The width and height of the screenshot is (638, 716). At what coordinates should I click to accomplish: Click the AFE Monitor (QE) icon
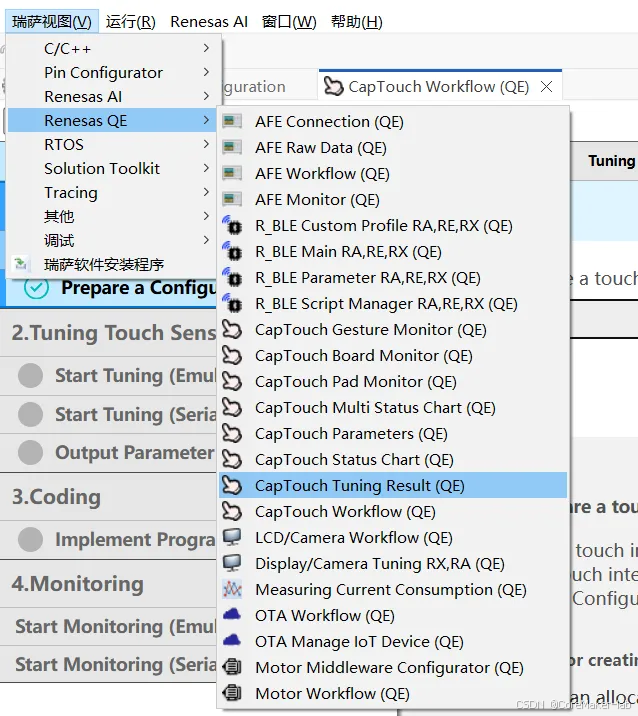[232, 200]
